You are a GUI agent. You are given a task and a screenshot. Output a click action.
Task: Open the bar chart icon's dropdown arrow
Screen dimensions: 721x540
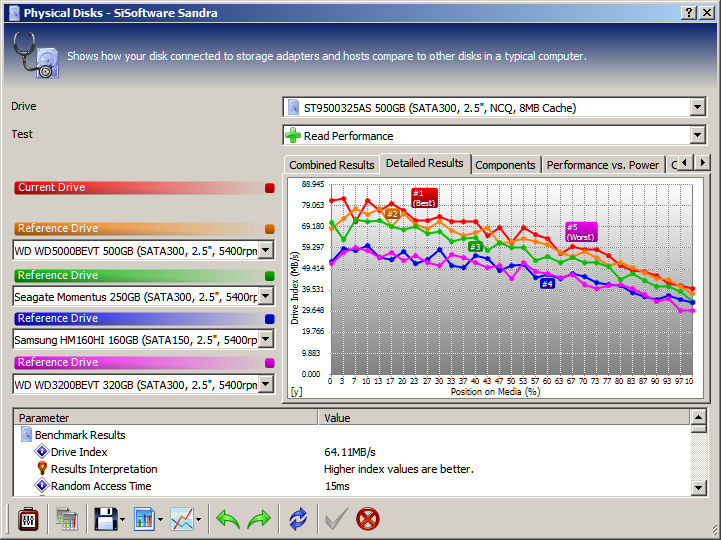click(160, 520)
